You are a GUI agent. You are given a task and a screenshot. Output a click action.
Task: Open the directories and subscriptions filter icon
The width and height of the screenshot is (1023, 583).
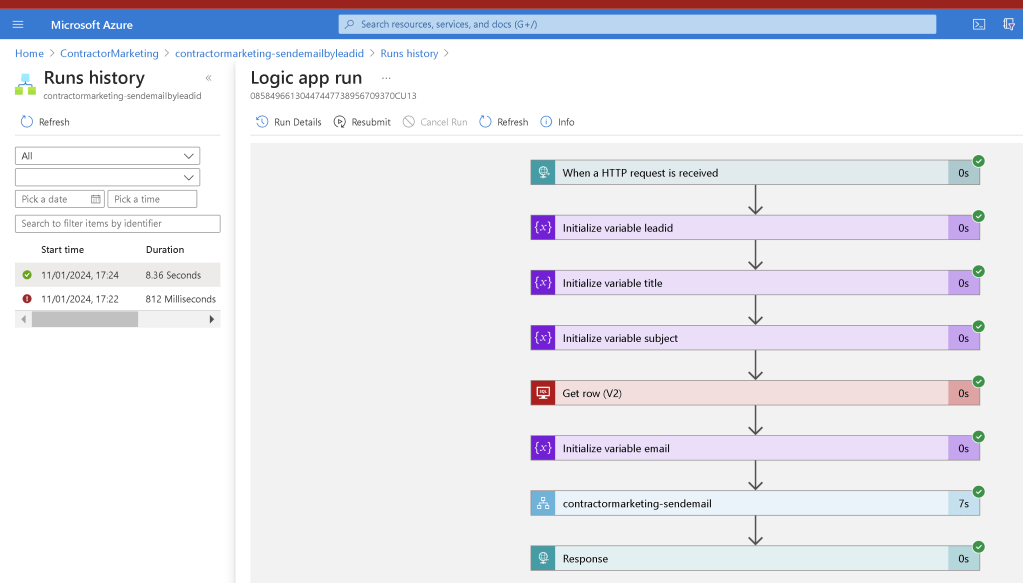point(1009,25)
